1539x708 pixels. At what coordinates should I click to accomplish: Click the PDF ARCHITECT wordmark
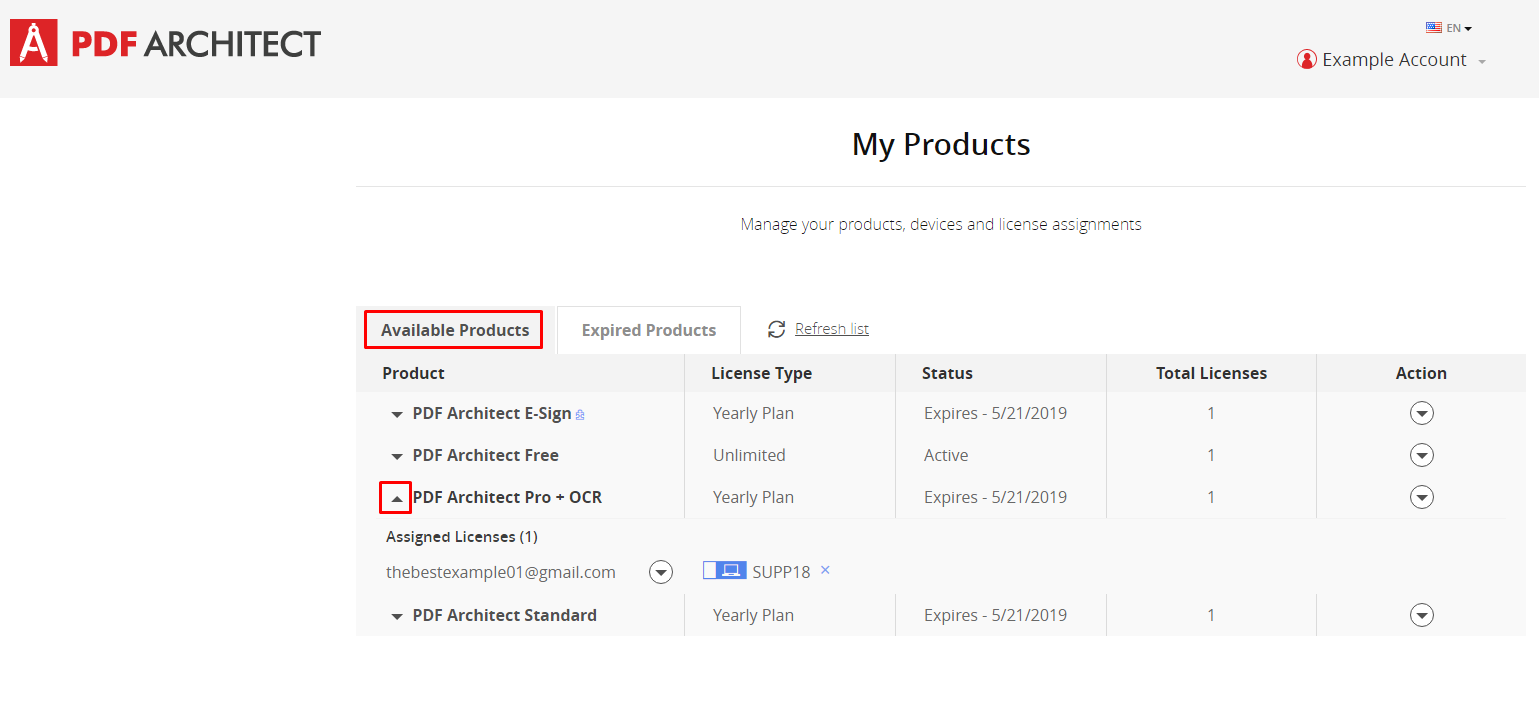196,44
